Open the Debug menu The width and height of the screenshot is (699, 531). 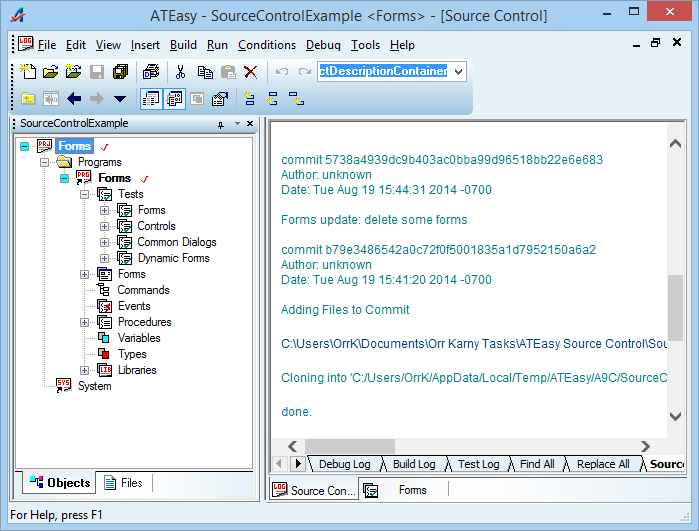click(x=323, y=45)
